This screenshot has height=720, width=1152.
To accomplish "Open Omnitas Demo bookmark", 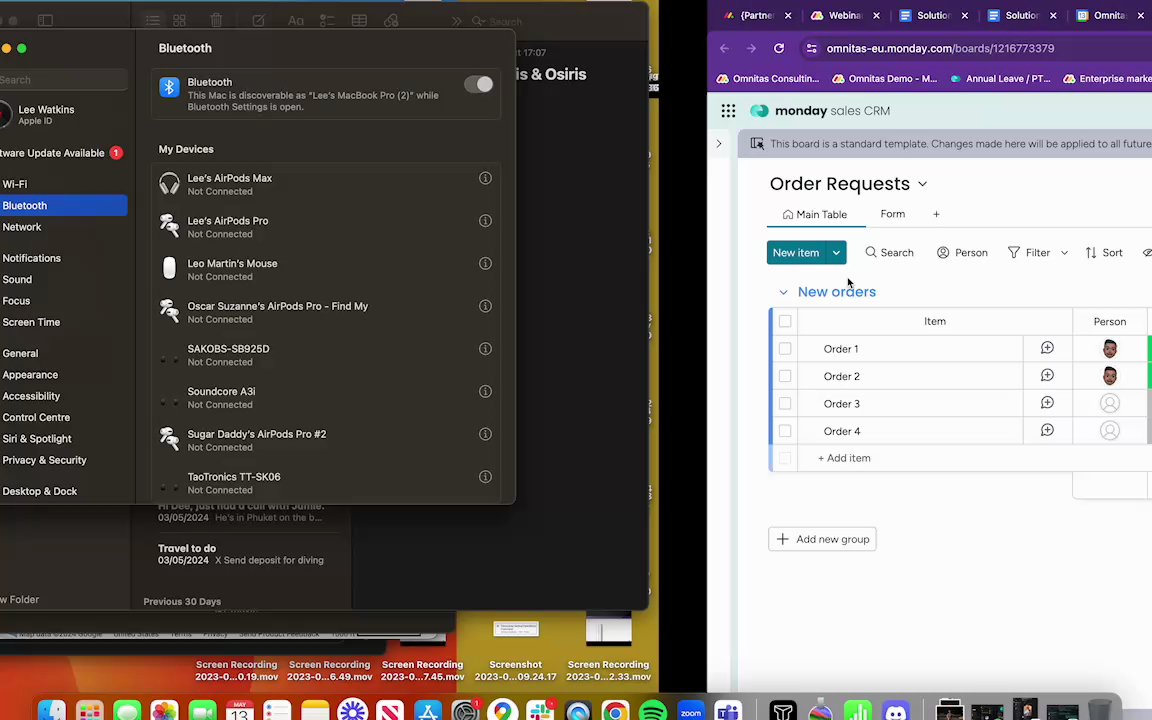I will tap(885, 79).
